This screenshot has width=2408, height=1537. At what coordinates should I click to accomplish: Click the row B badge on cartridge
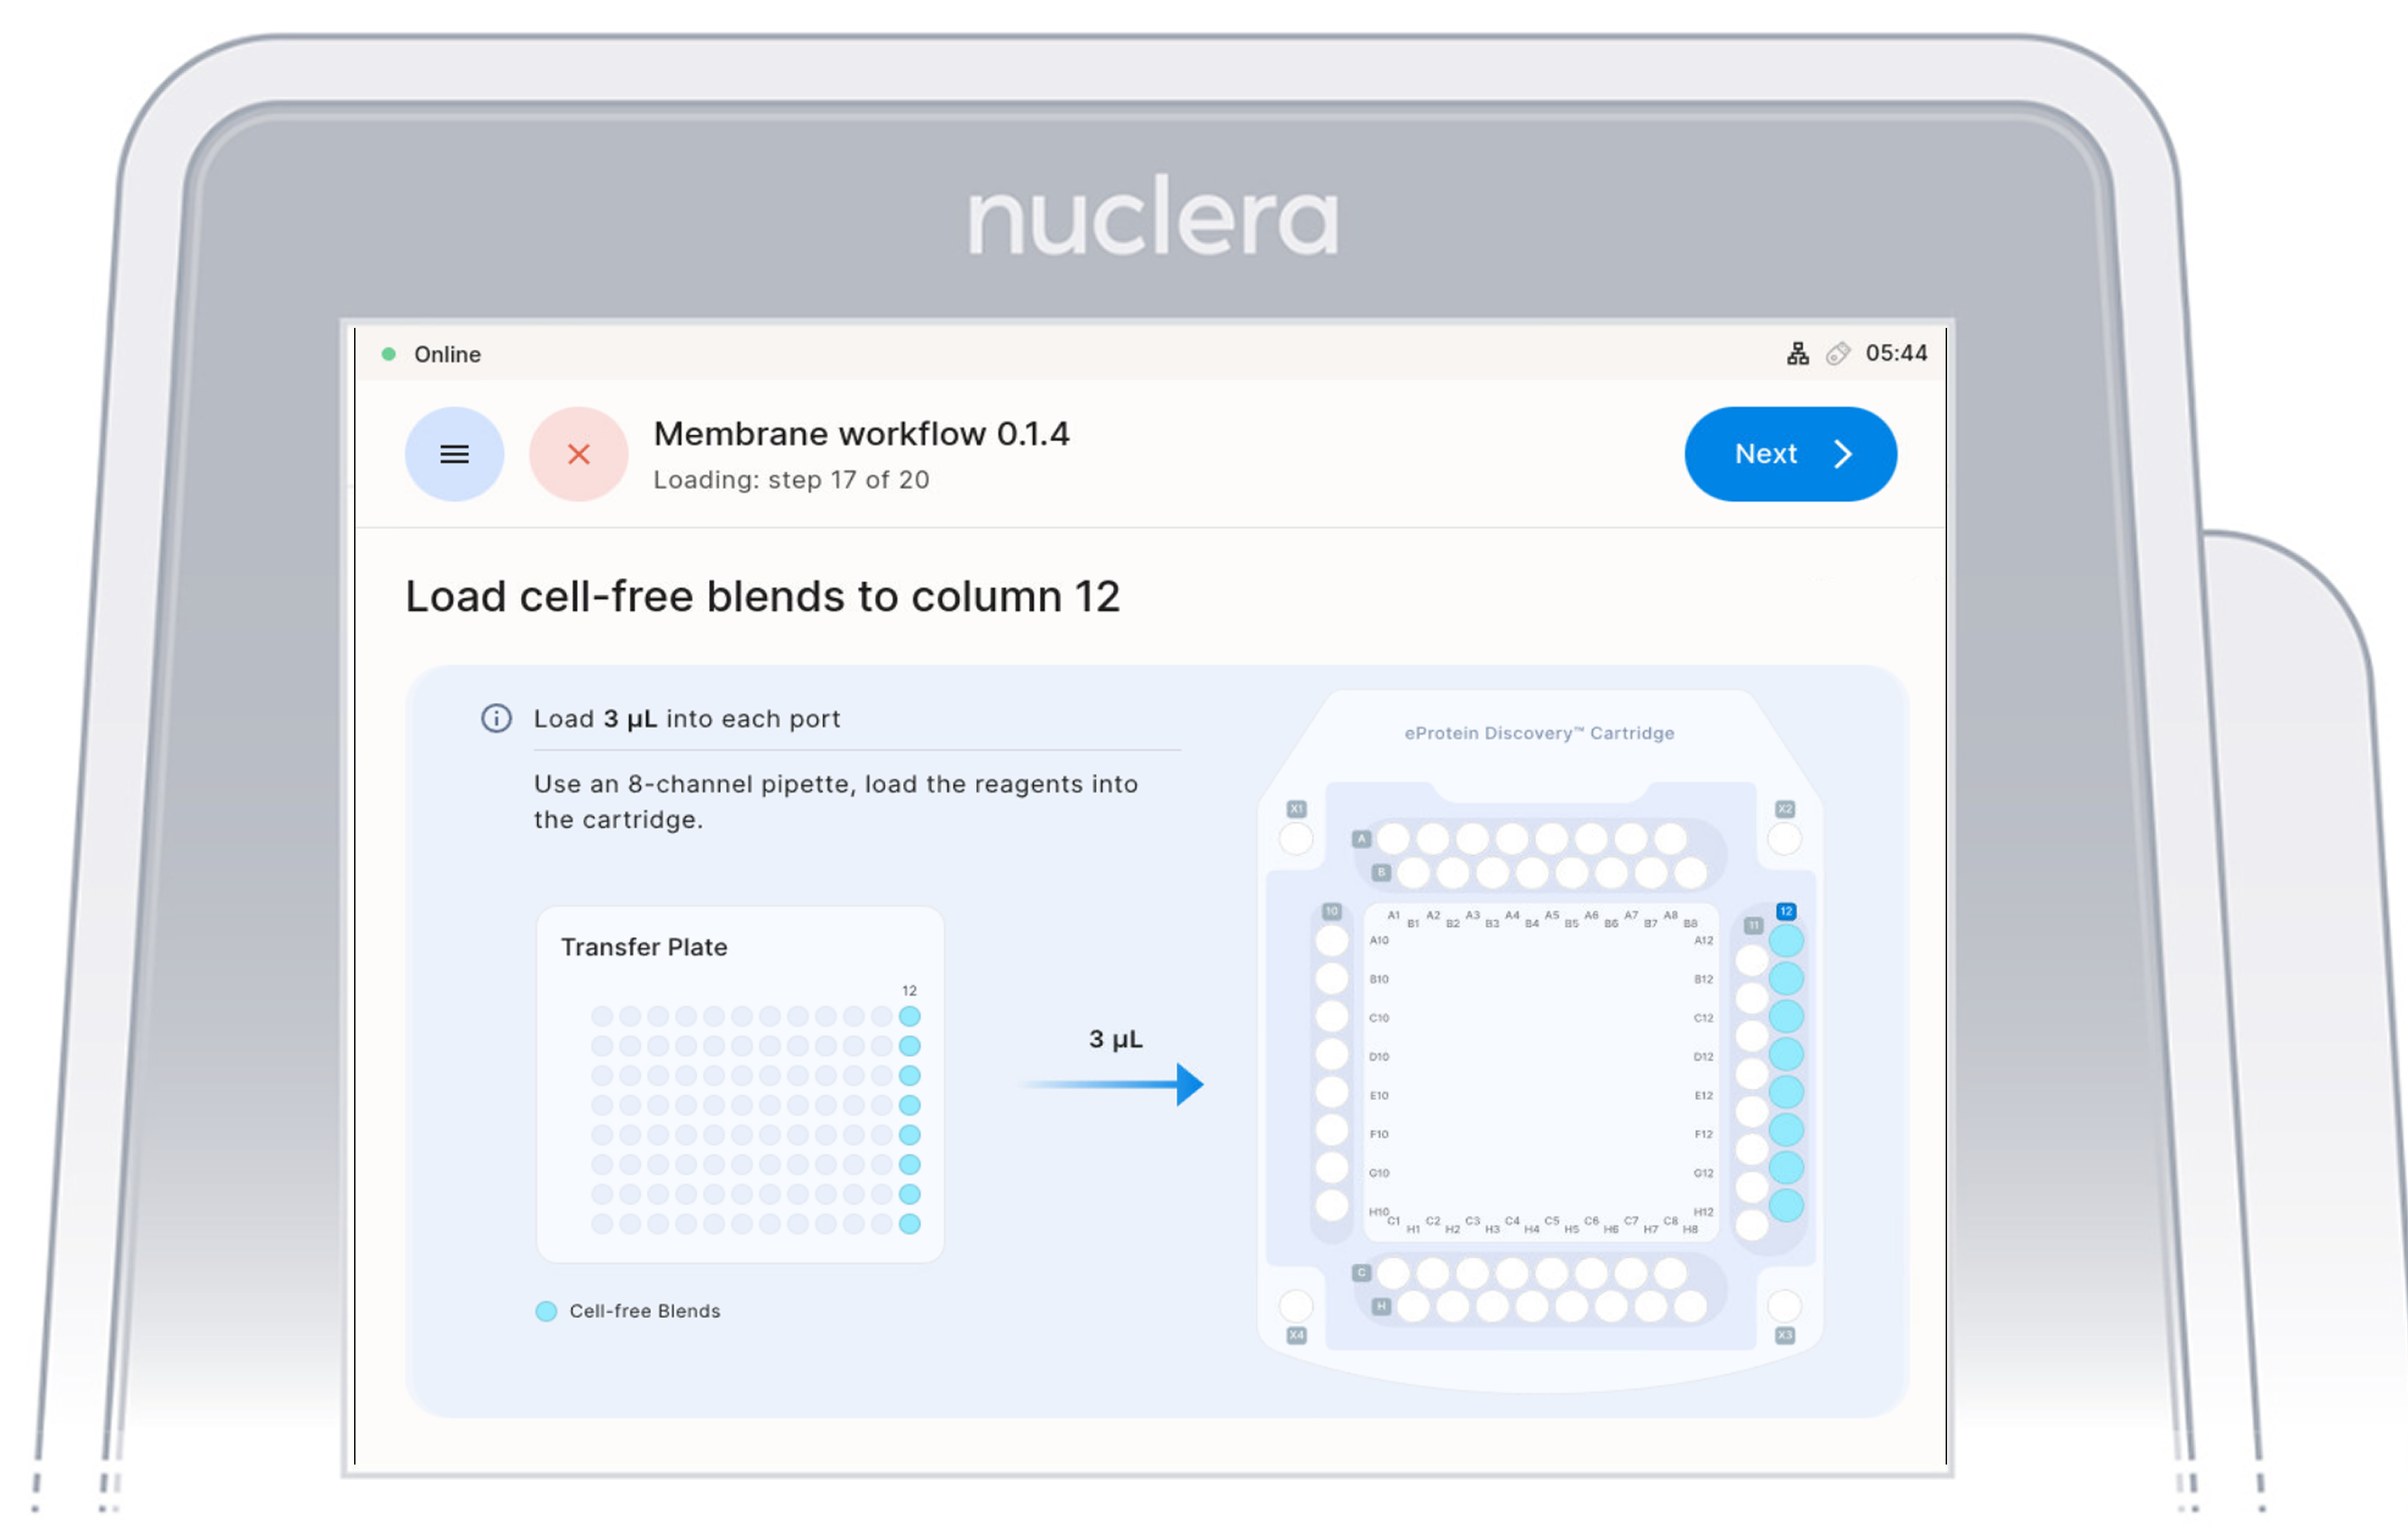[x=1381, y=872]
